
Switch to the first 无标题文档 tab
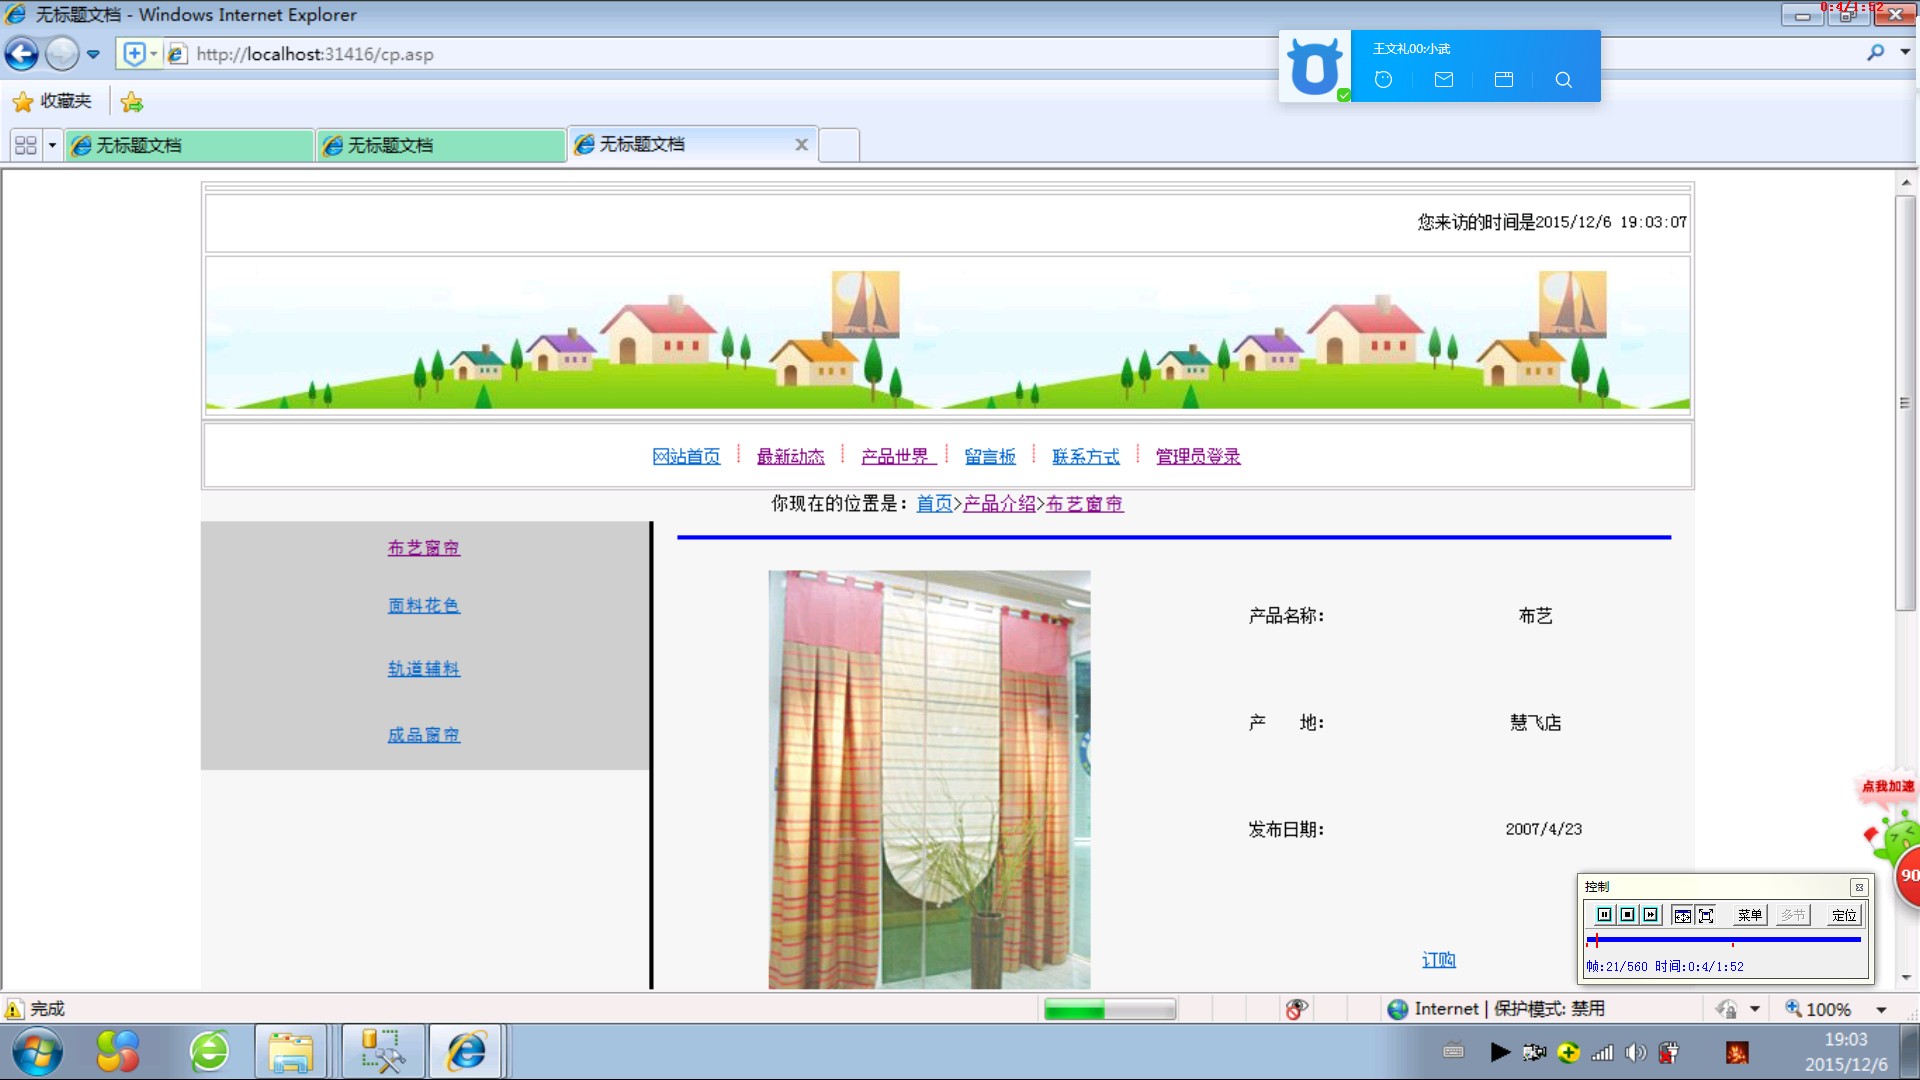(189, 145)
